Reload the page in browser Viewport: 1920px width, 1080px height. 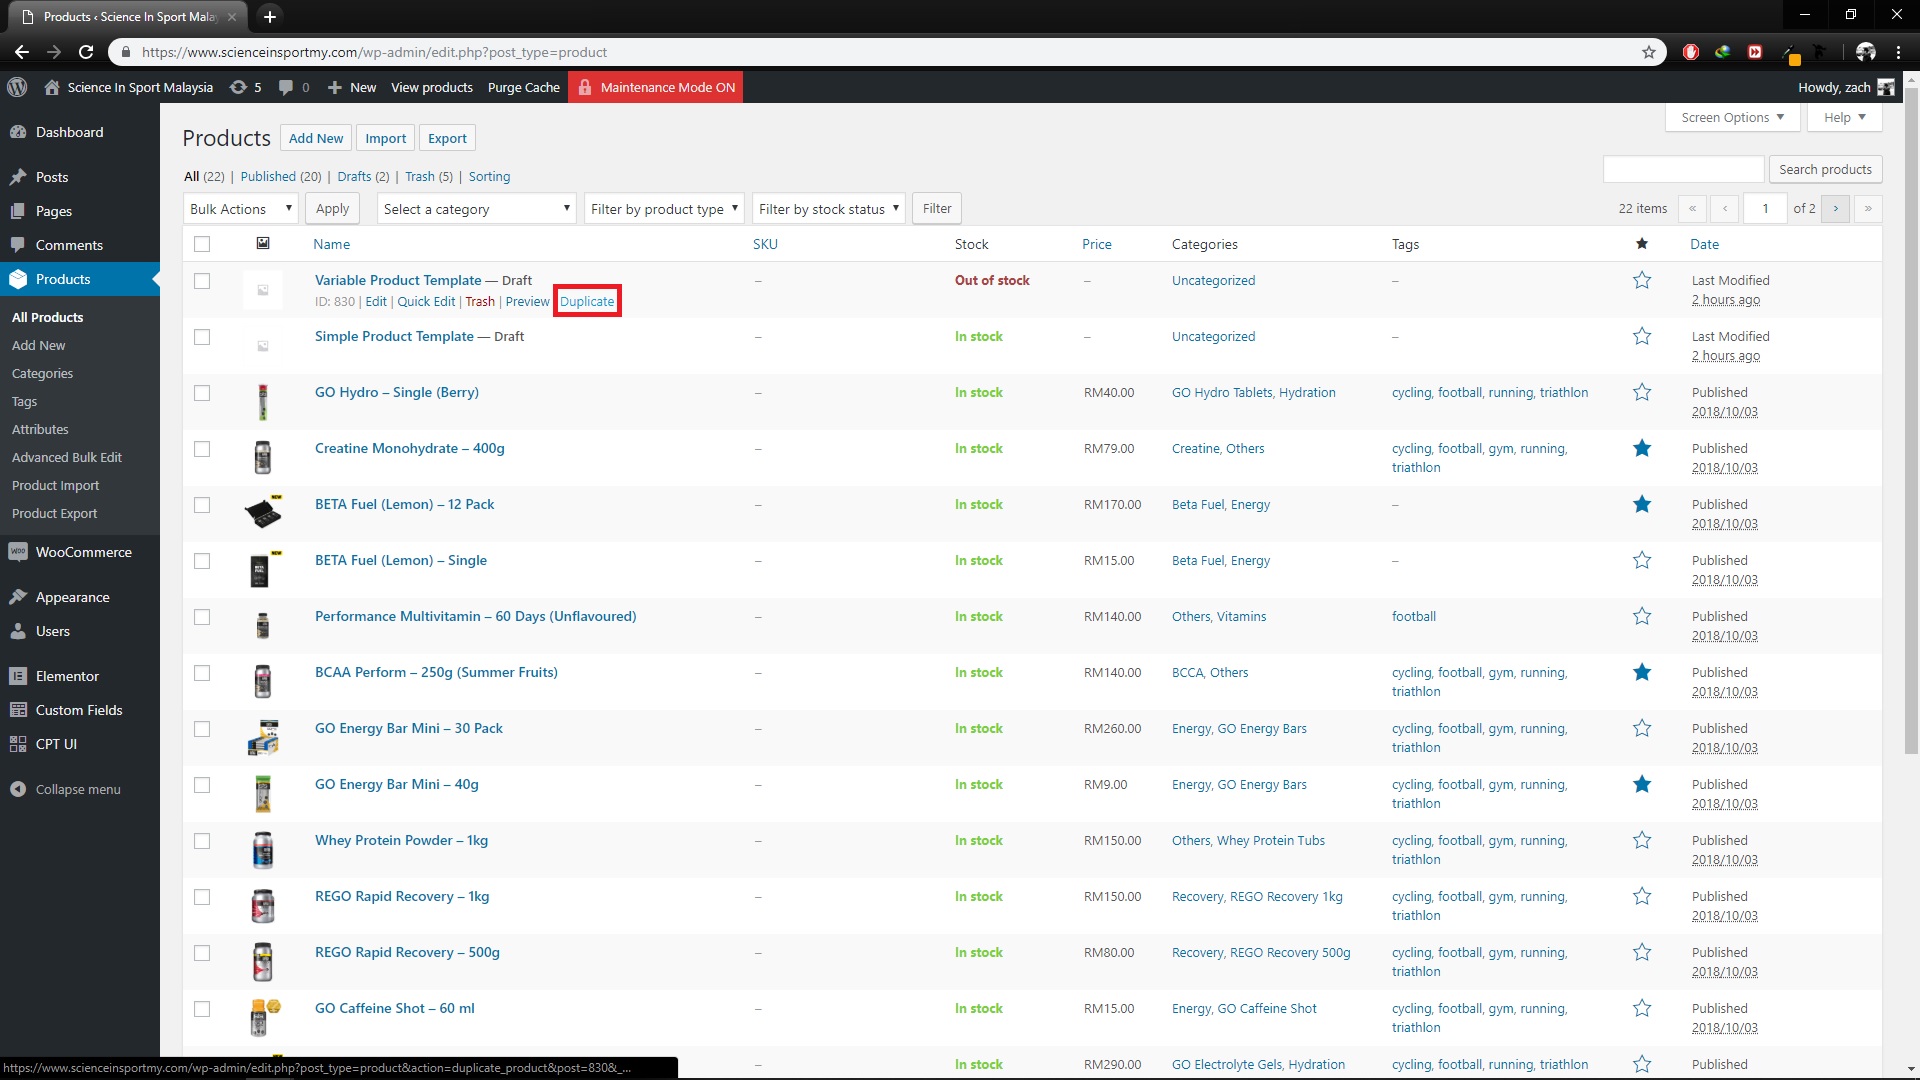pyautogui.click(x=86, y=52)
